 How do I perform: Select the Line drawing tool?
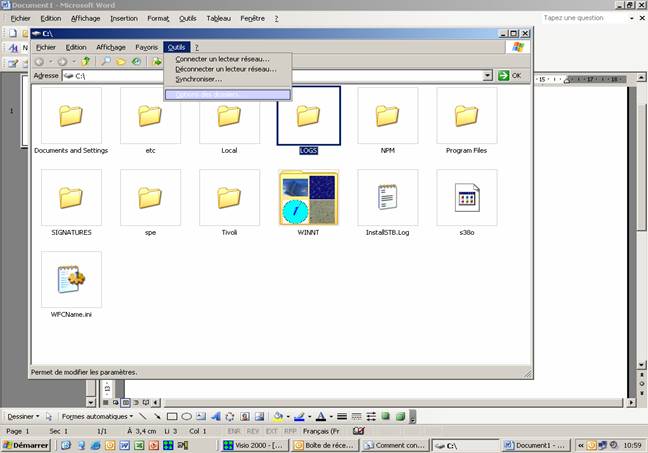point(143,417)
